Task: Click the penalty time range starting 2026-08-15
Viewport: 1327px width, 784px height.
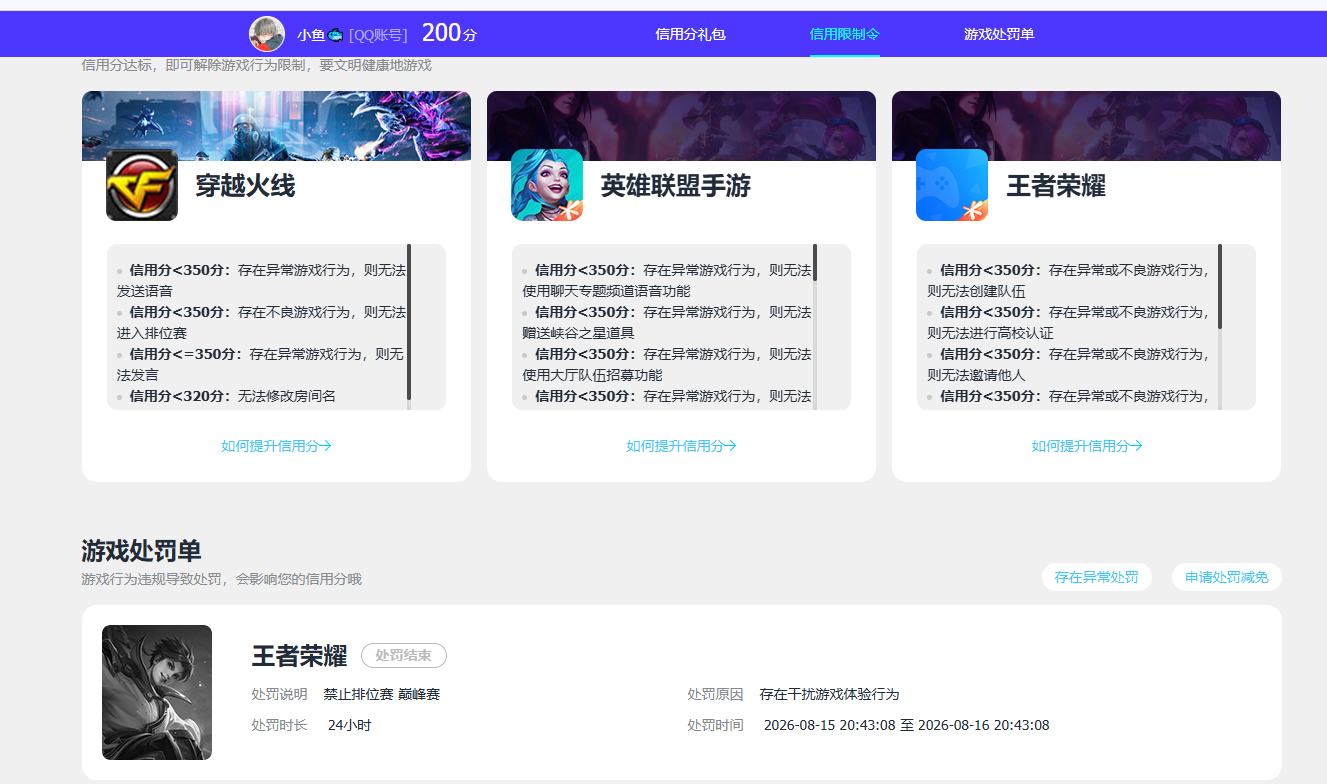Action: pos(907,725)
